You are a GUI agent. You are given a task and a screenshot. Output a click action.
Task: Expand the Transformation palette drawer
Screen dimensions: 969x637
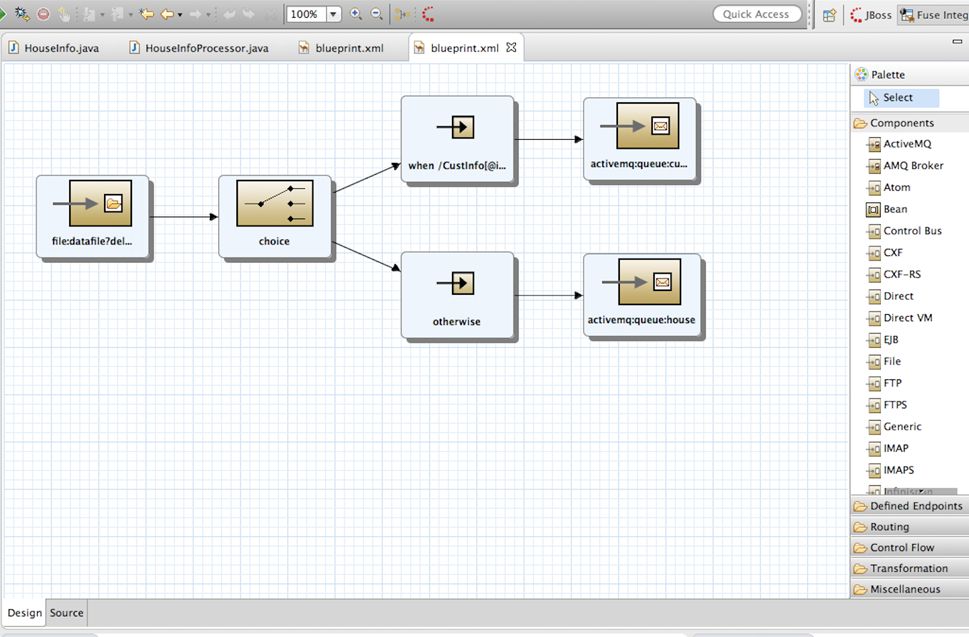click(x=908, y=569)
